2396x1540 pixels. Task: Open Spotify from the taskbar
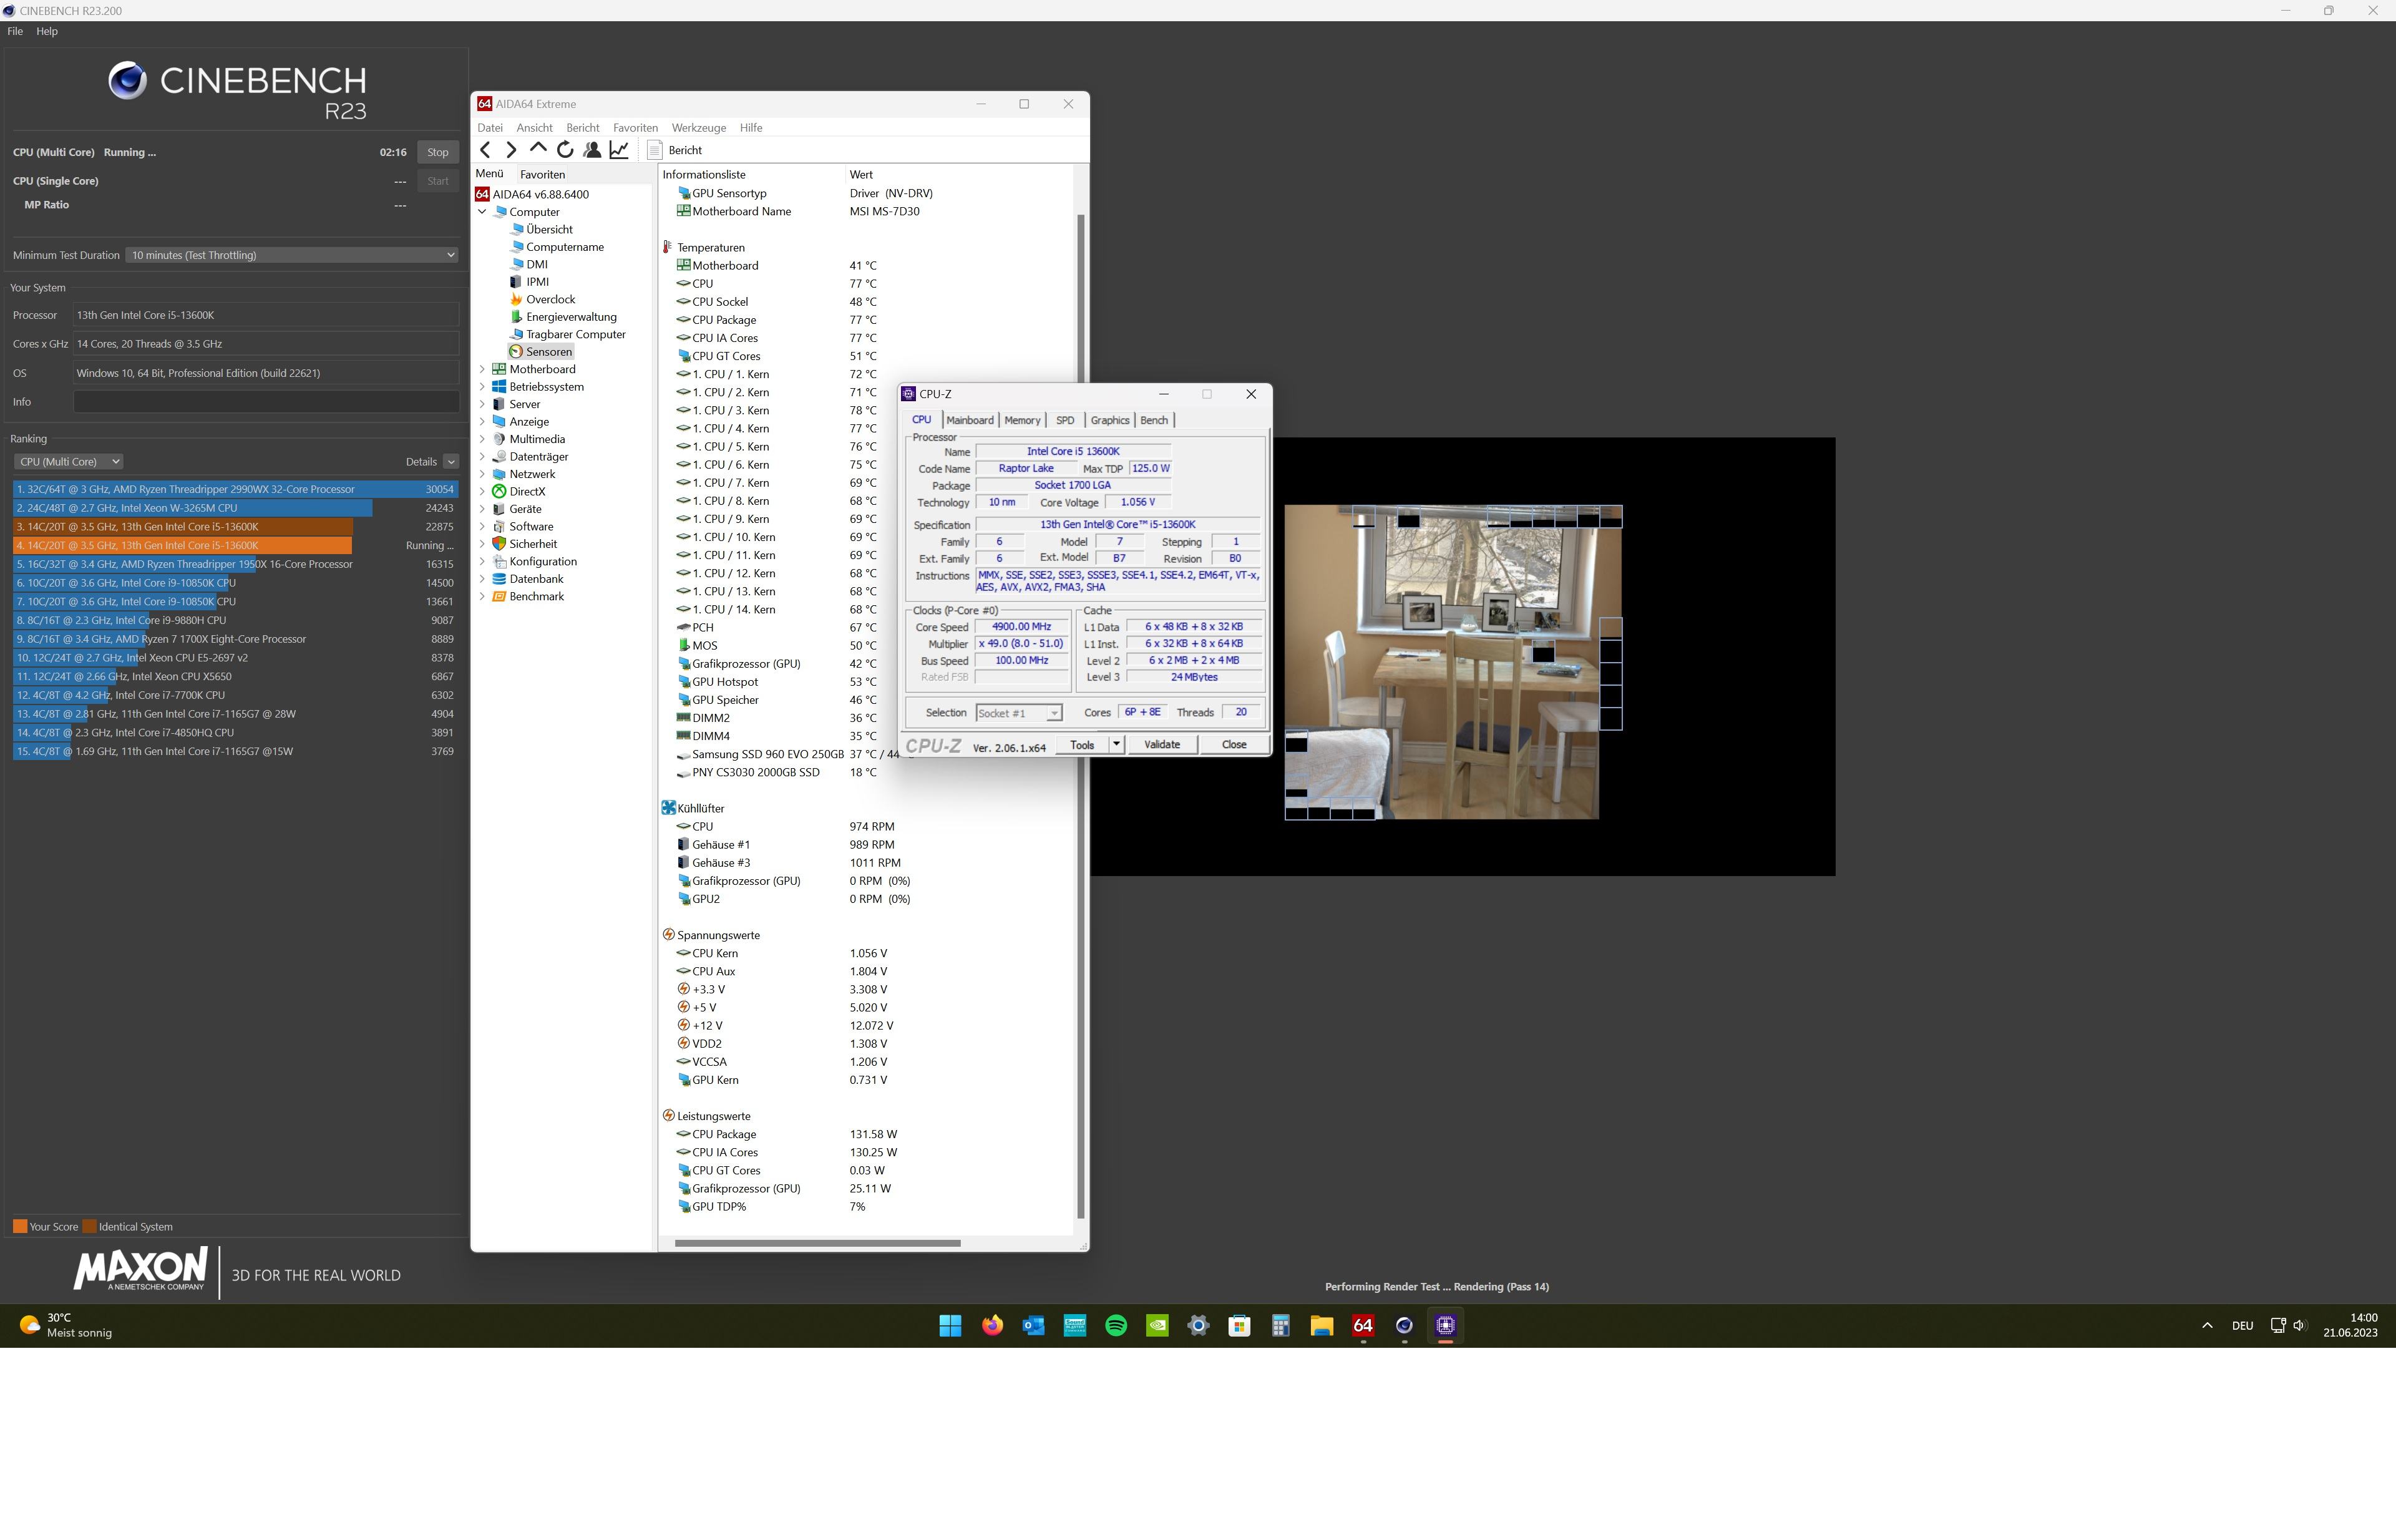click(1116, 1326)
